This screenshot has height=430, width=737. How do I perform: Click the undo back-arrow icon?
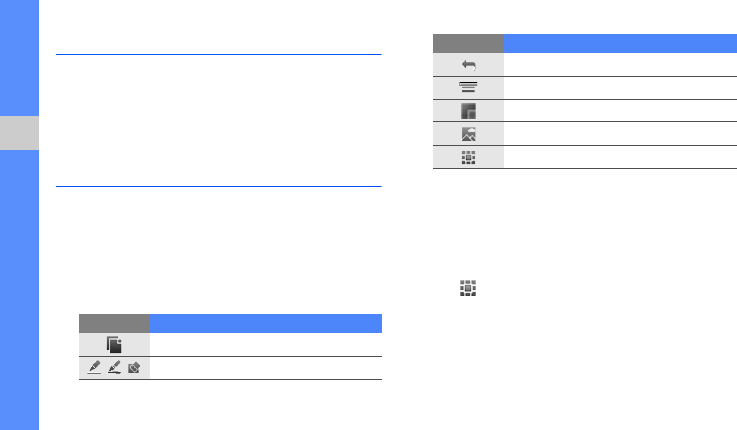[x=469, y=65]
